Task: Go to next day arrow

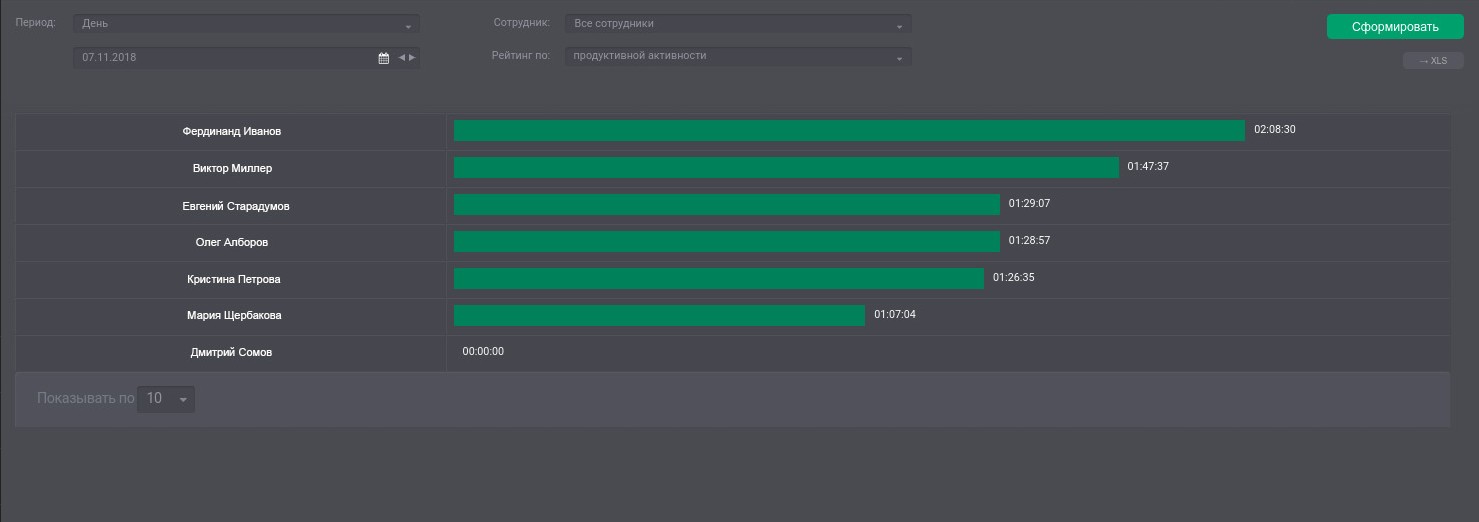Action: click(x=412, y=58)
